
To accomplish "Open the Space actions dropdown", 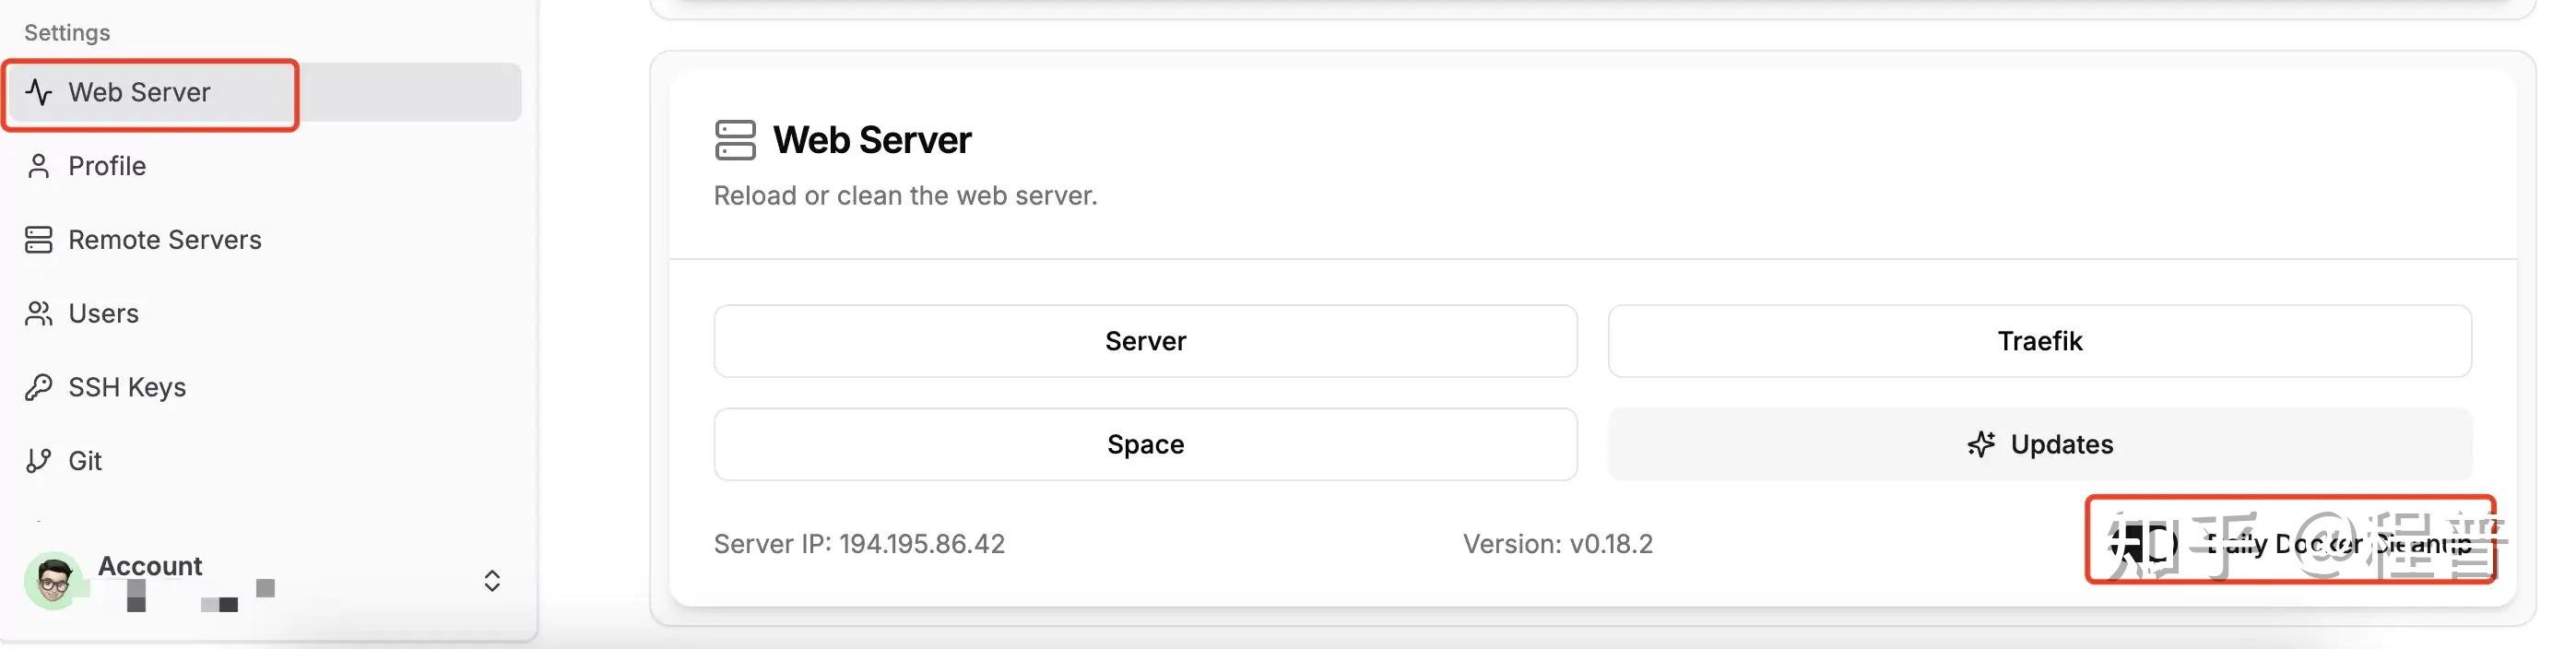I will tap(1145, 444).
